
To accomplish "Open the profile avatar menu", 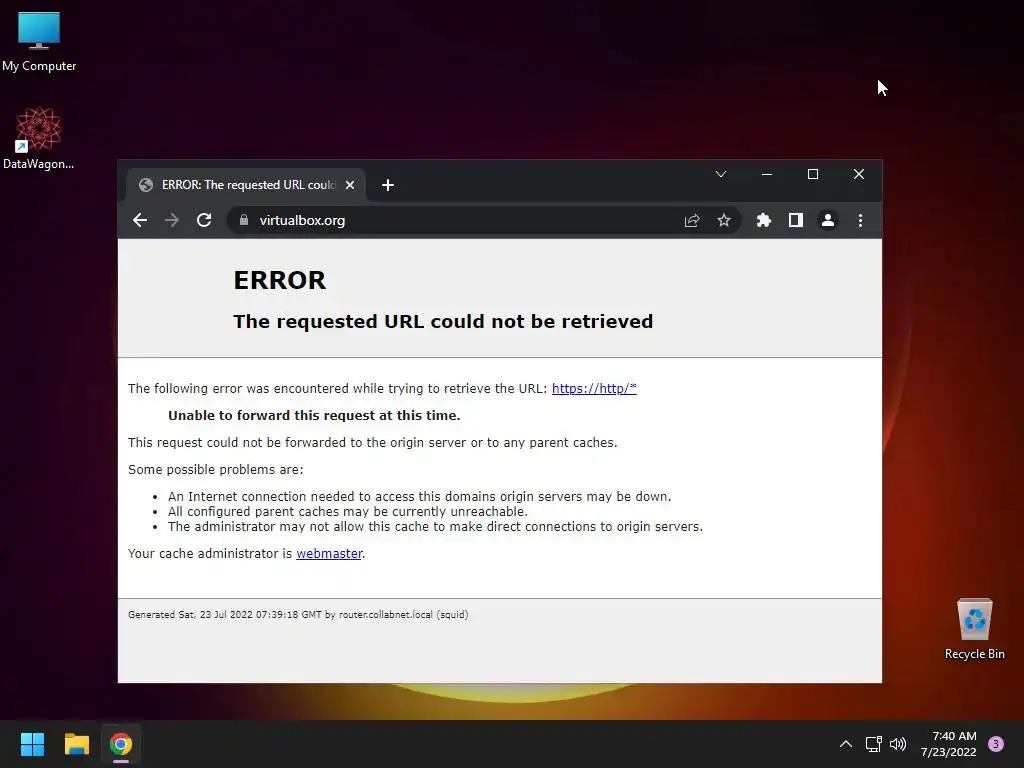I will click(x=827, y=220).
